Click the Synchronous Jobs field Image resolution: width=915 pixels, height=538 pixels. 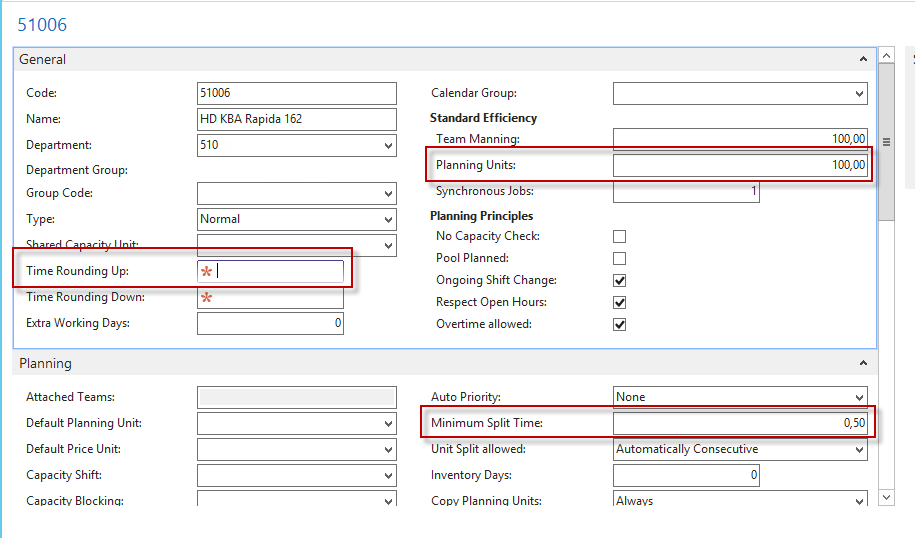point(686,191)
